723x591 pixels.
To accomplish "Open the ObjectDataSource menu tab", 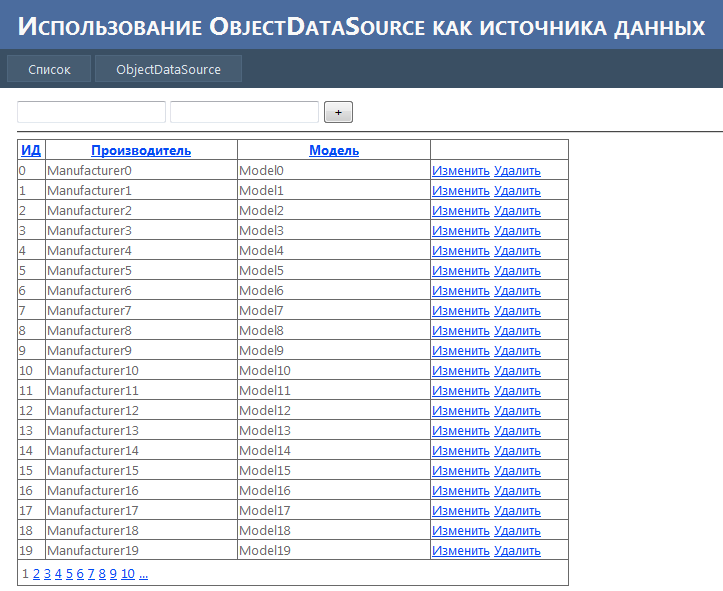I will click(x=168, y=69).
